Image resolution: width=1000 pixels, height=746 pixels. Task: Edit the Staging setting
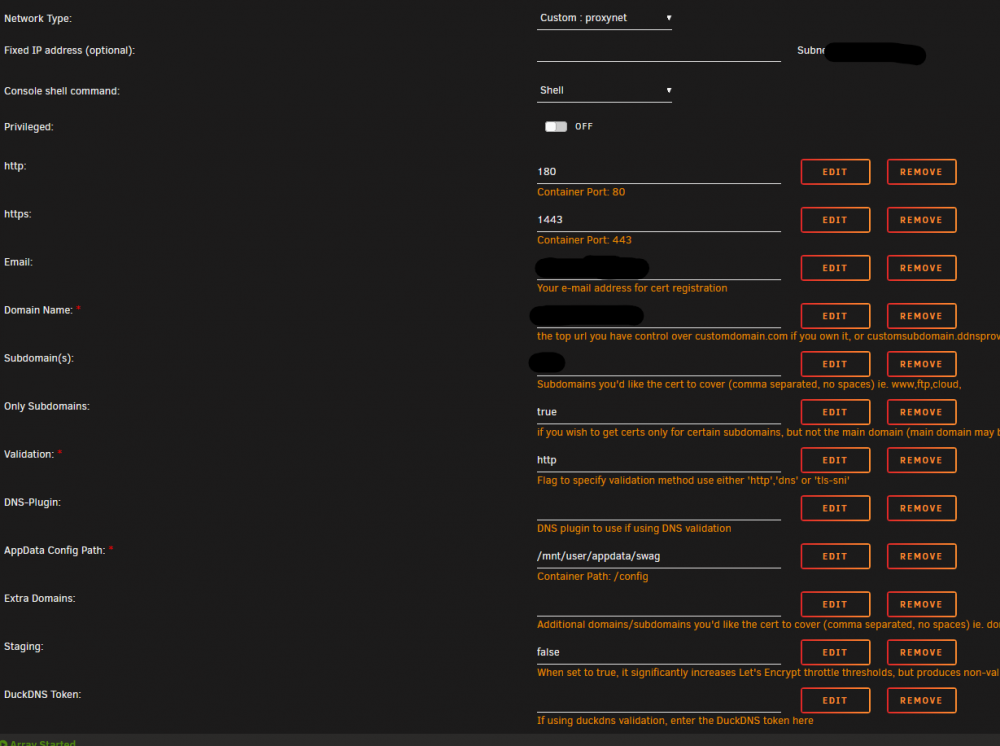point(835,652)
